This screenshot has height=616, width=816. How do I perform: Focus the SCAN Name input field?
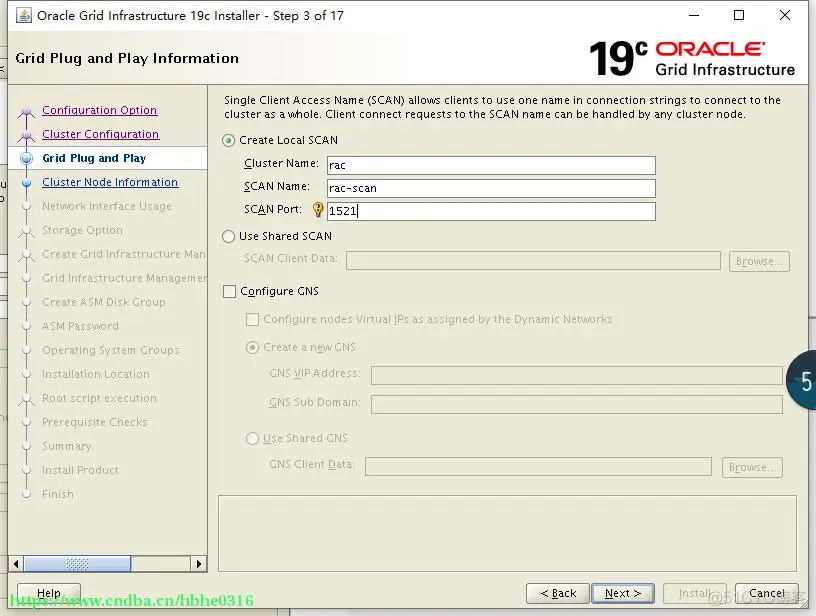pyautogui.click(x=491, y=188)
